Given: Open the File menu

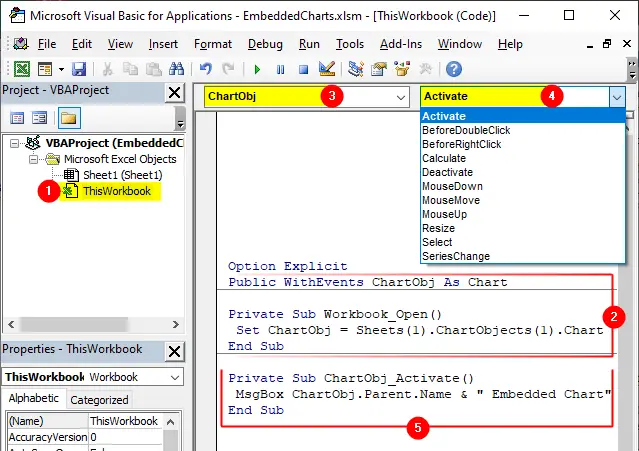Looking at the screenshot, I should [x=47, y=44].
